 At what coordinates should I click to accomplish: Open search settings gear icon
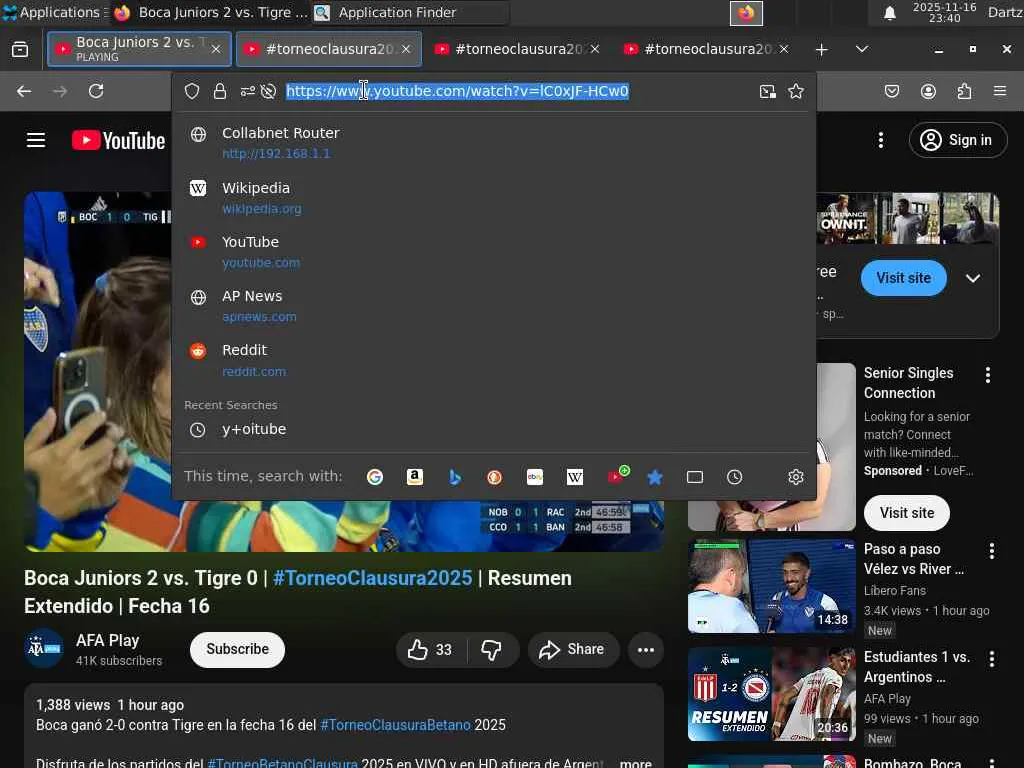(x=795, y=477)
